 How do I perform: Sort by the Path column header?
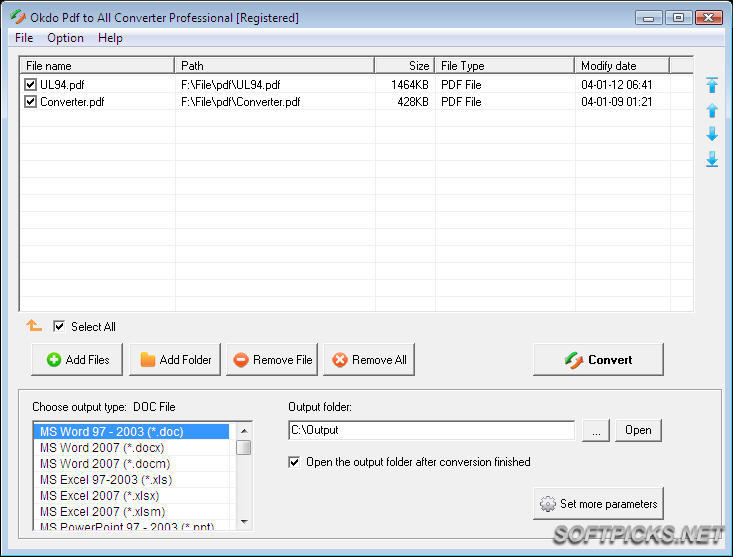tap(274, 65)
